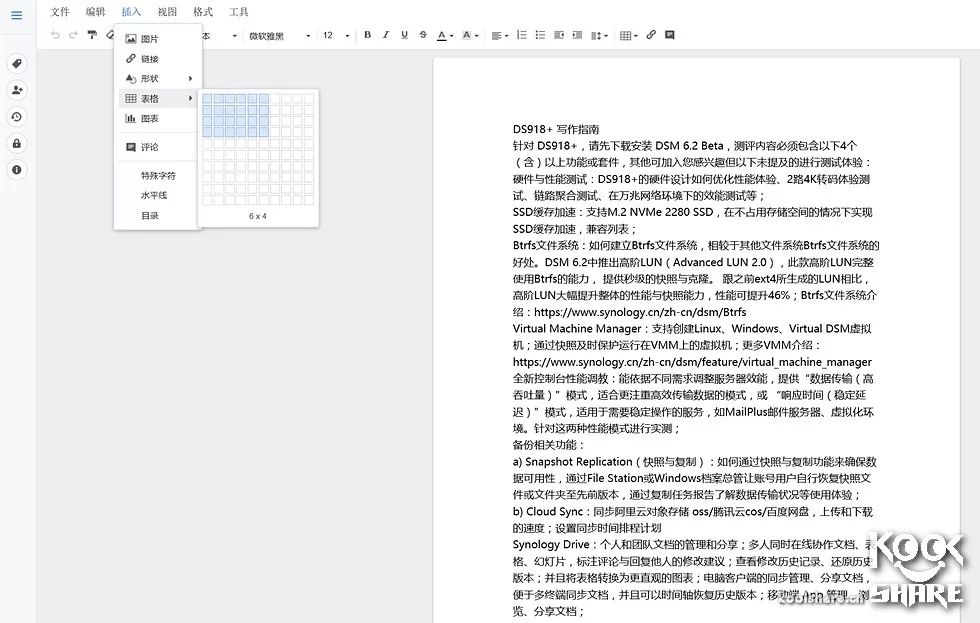Toggle bold formatting
Viewport: 980px width, 623px height.
[368, 35]
